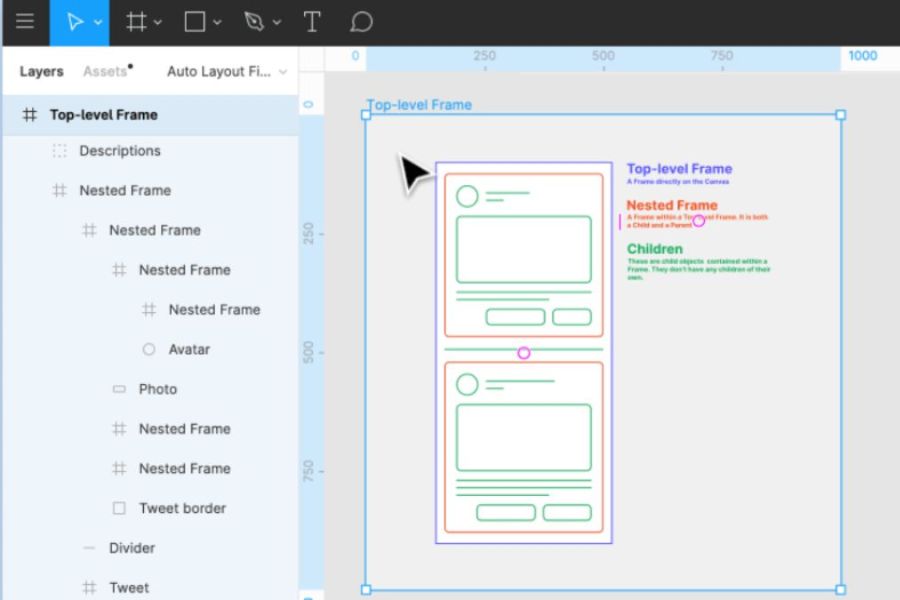The width and height of the screenshot is (900, 600).
Task: Switch to the Layers tab
Action: click(41, 72)
